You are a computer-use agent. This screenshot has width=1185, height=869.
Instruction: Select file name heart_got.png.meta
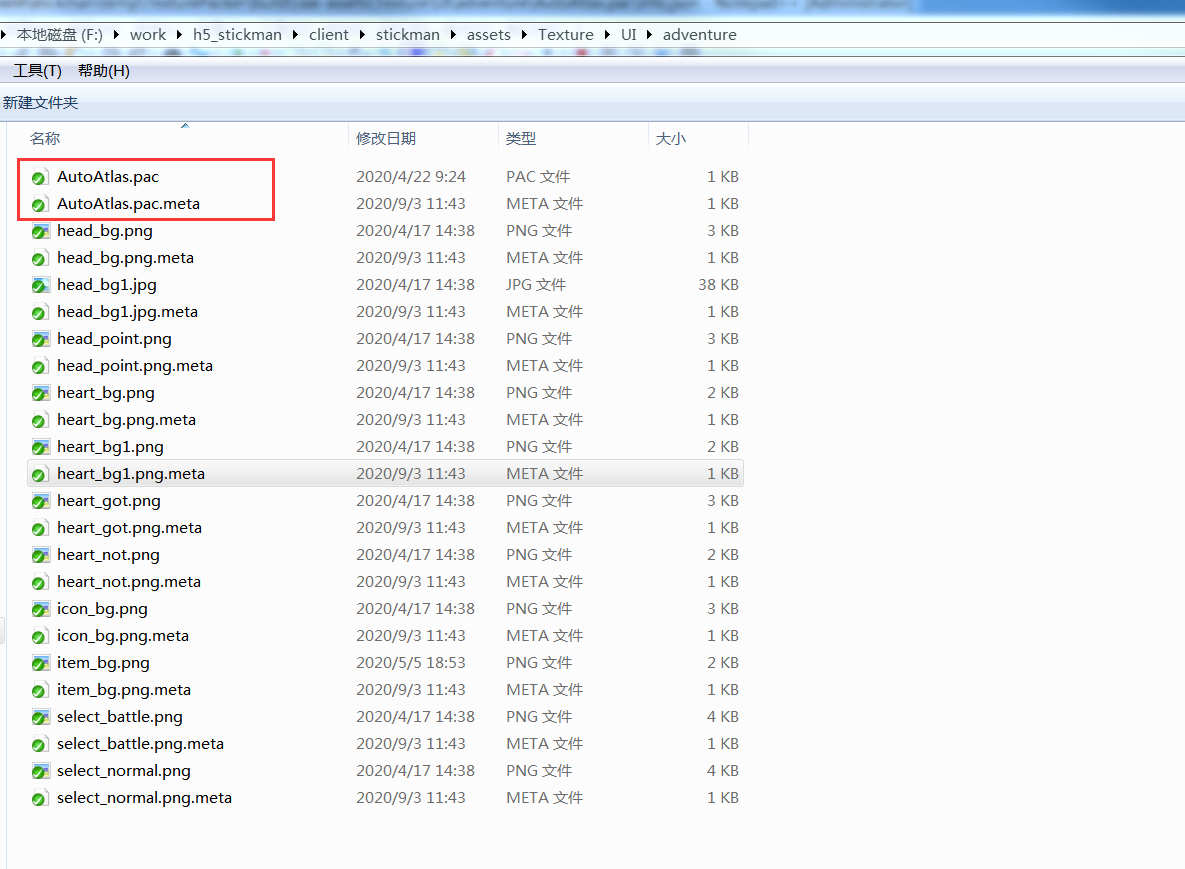coord(129,527)
